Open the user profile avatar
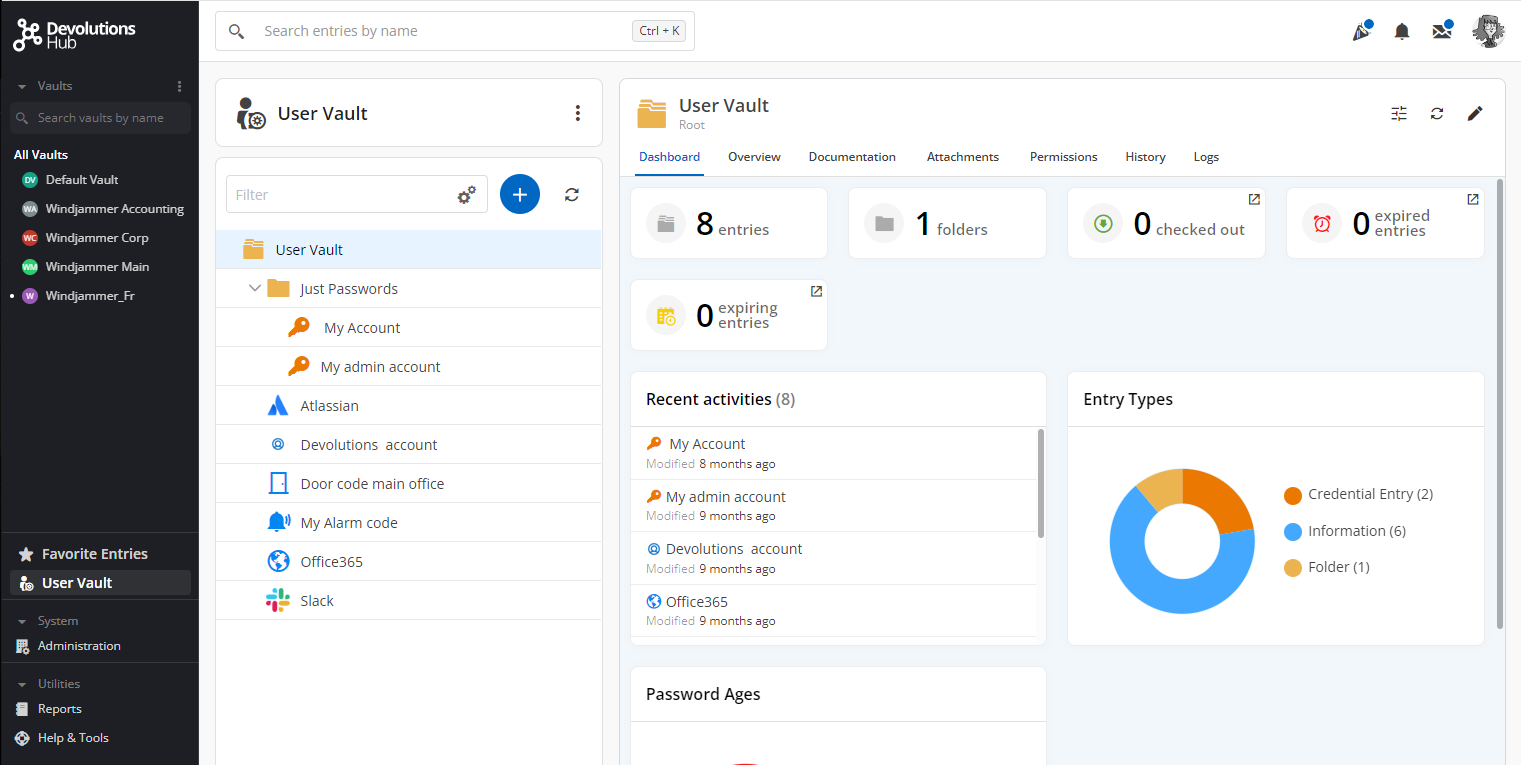Screen dimensions: 1521x765 point(1488,31)
